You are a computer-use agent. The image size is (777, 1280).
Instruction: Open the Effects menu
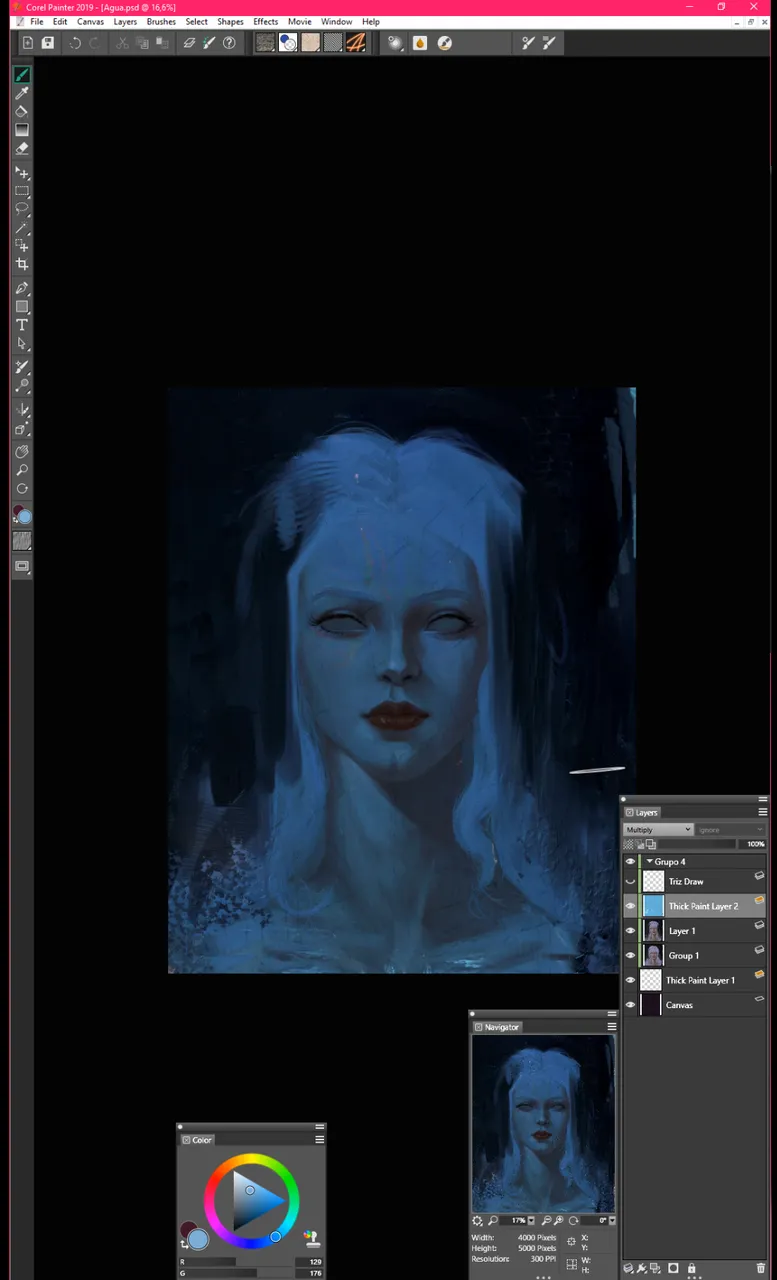coord(265,21)
